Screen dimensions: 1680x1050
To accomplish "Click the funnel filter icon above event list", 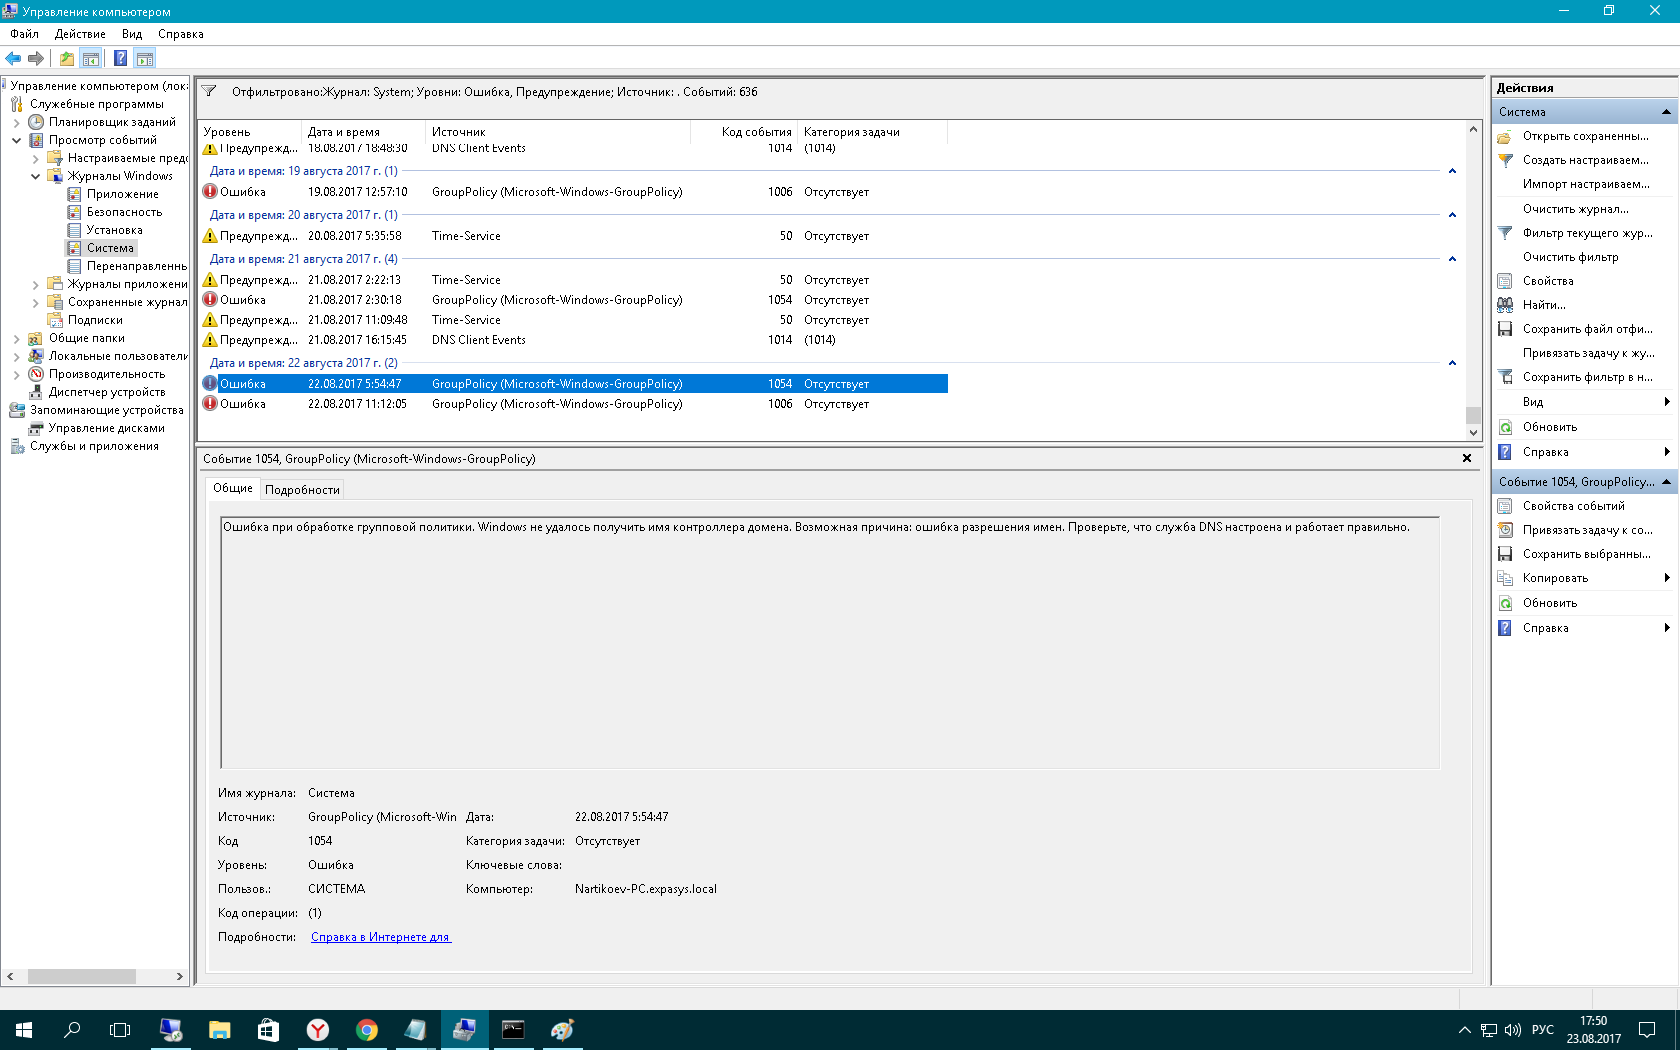I will [x=209, y=91].
